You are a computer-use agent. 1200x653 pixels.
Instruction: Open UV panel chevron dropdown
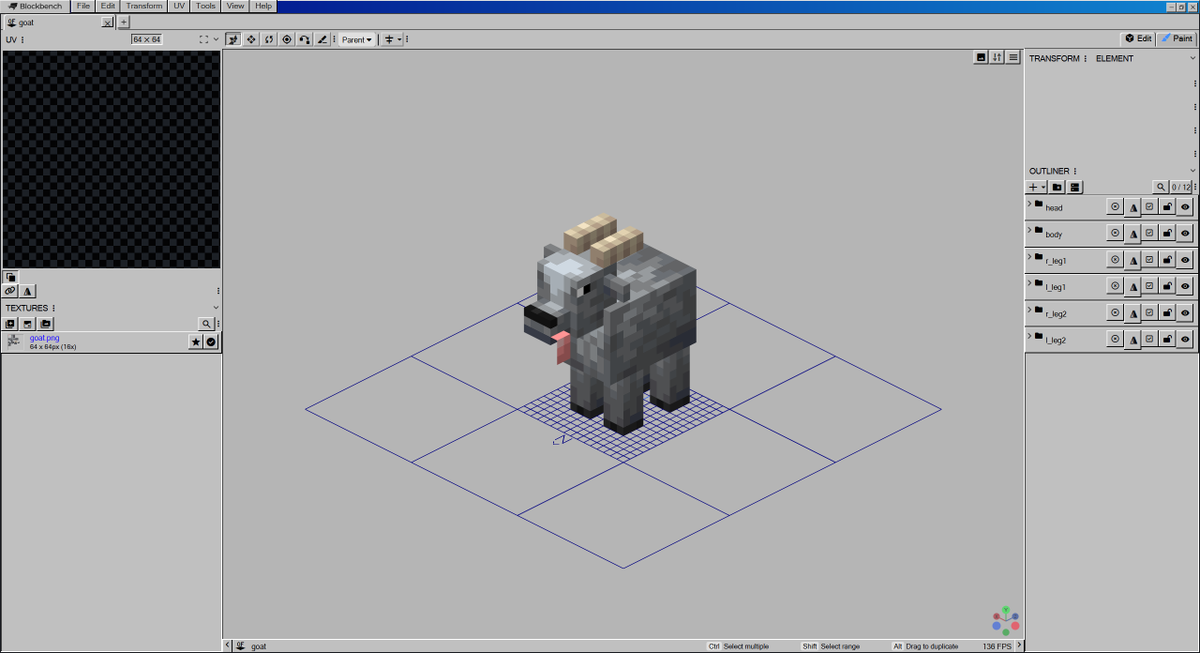(216, 40)
